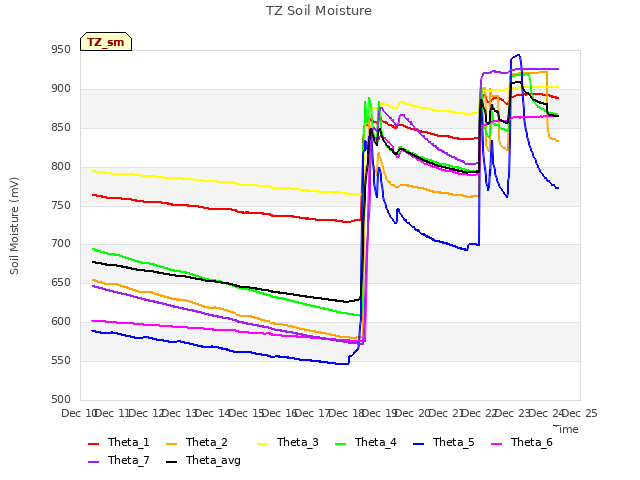The height and width of the screenshot is (480, 640).
Task: Click the Dec 14 x-axis date label
Action: pos(213,413)
